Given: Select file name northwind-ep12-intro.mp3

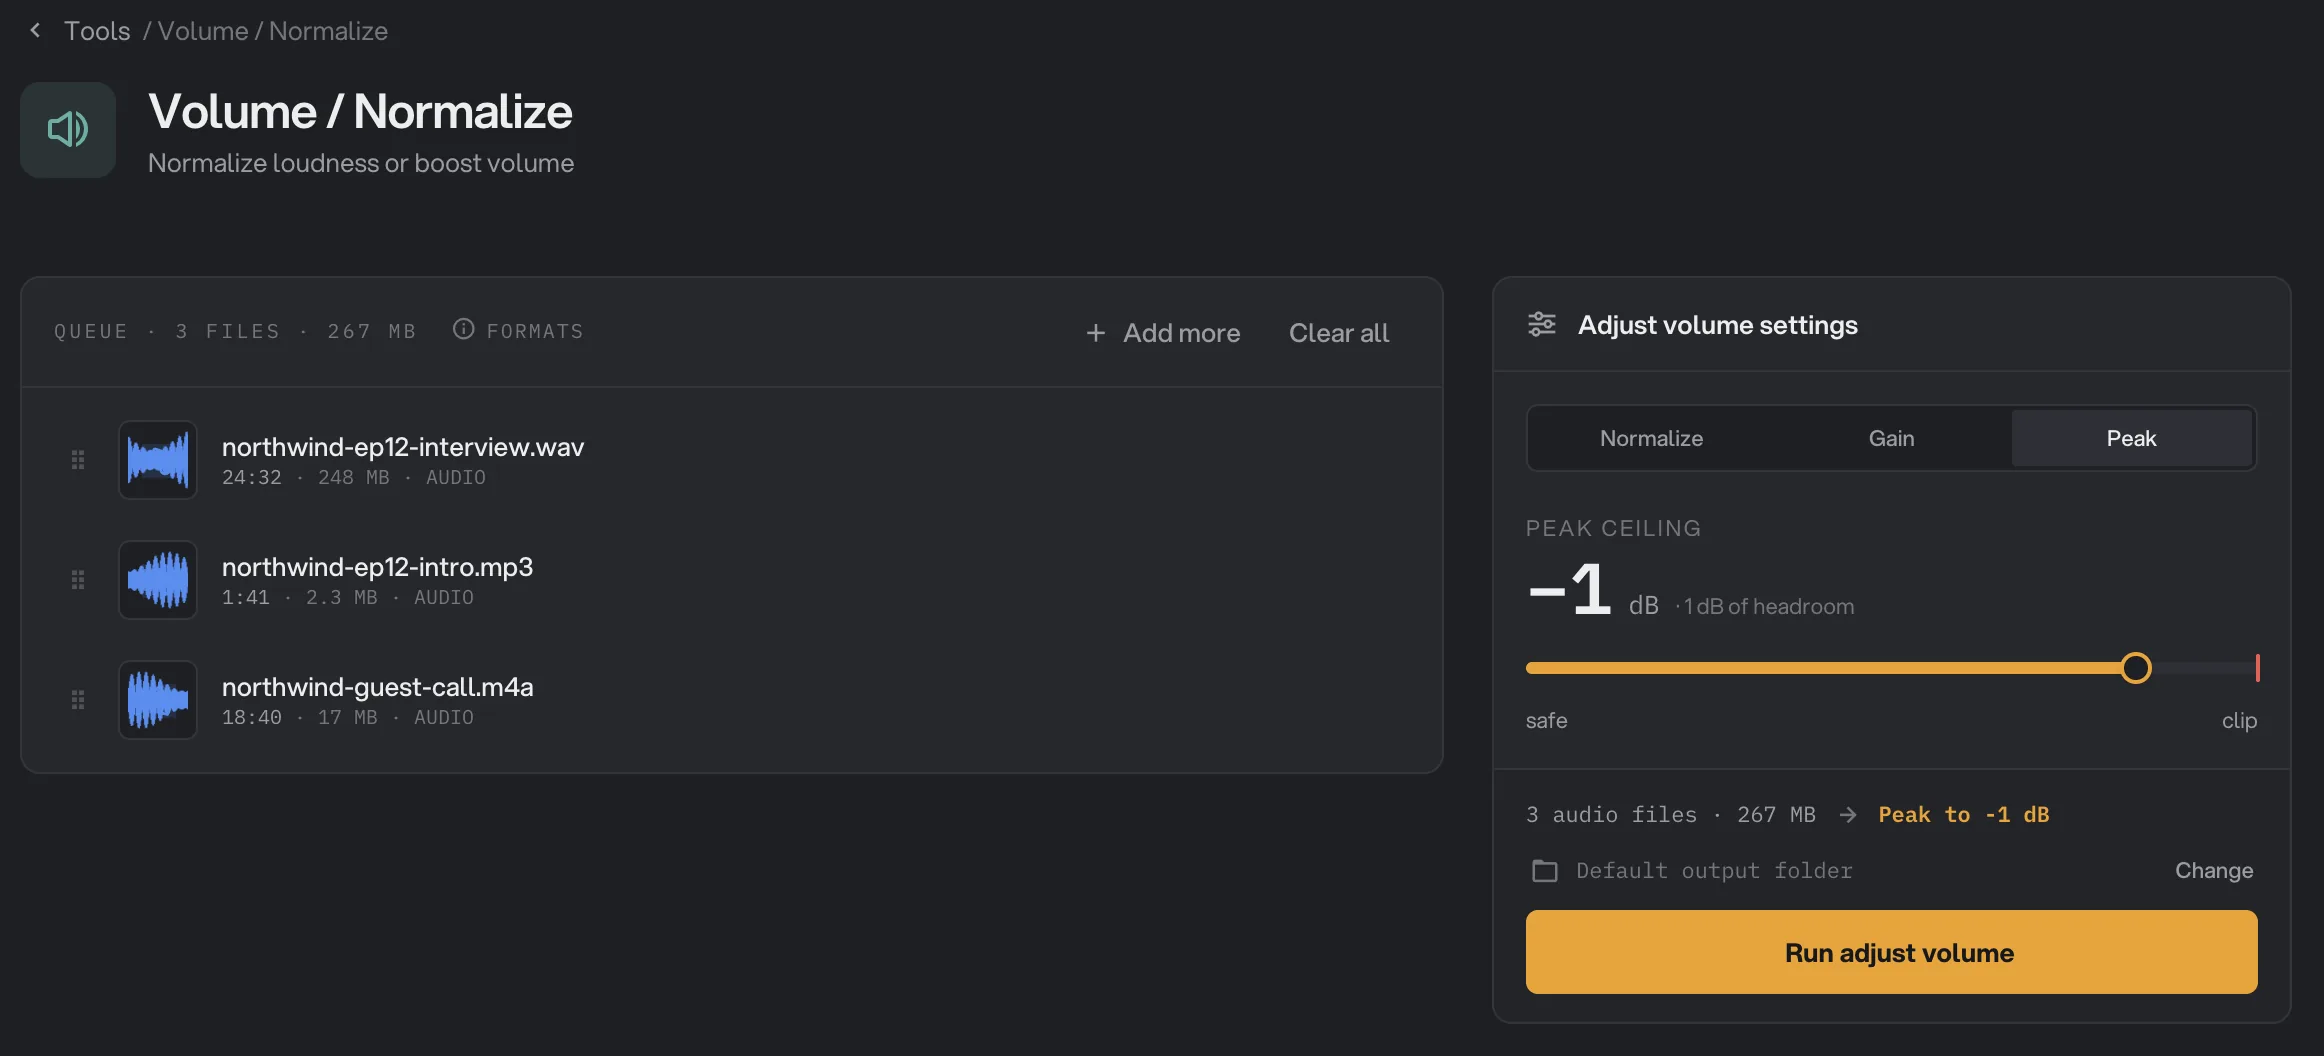Looking at the screenshot, I should click(x=377, y=567).
